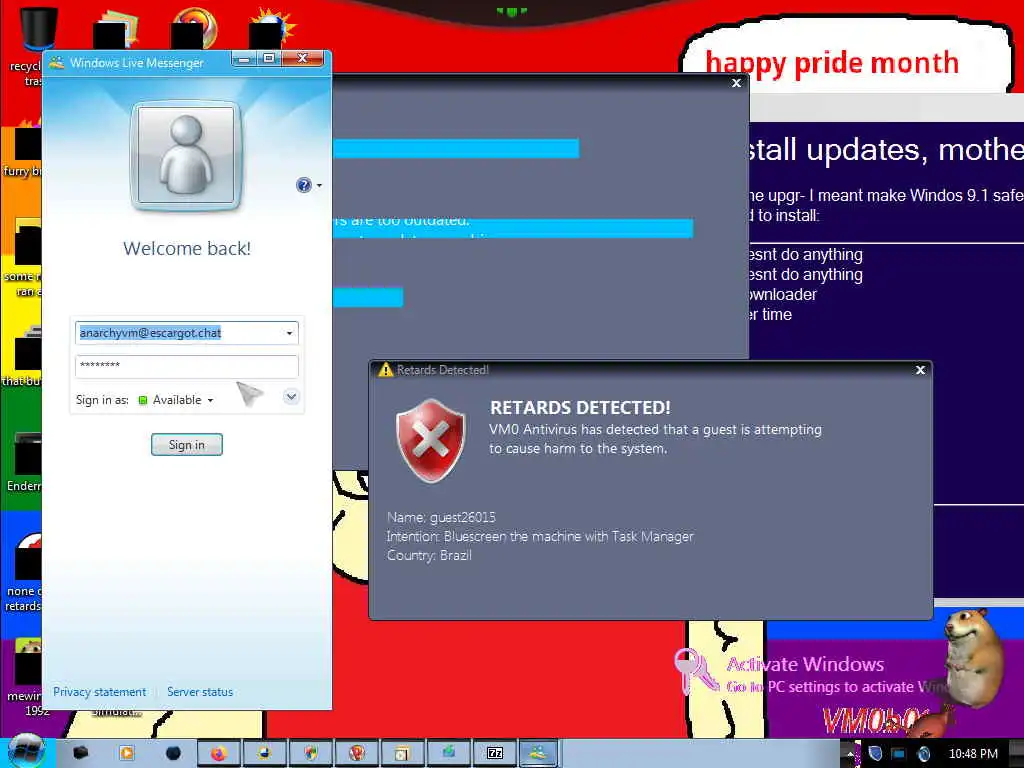Show hidden tray icons arrow

(850, 754)
